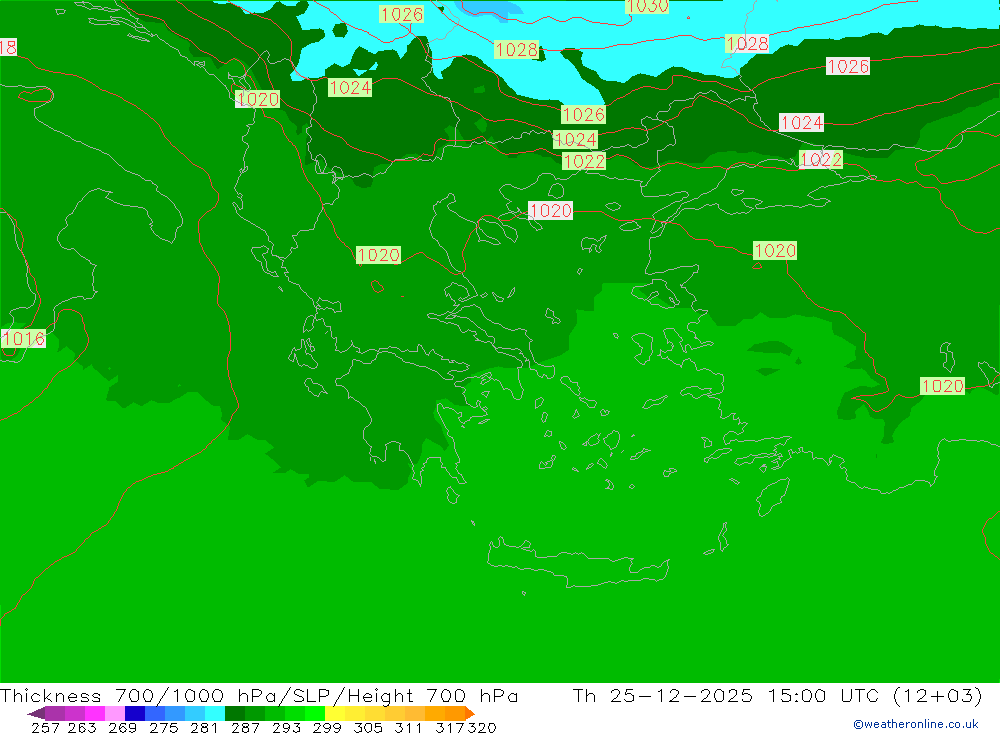Click the legend value 299
The height and width of the screenshot is (733, 1000).
[x=327, y=727]
